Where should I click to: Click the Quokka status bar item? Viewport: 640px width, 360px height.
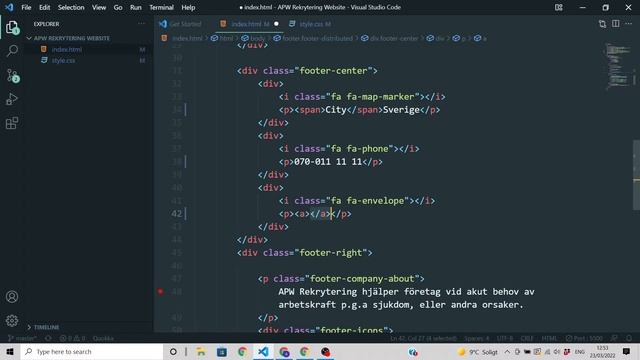click(x=103, y=338)
